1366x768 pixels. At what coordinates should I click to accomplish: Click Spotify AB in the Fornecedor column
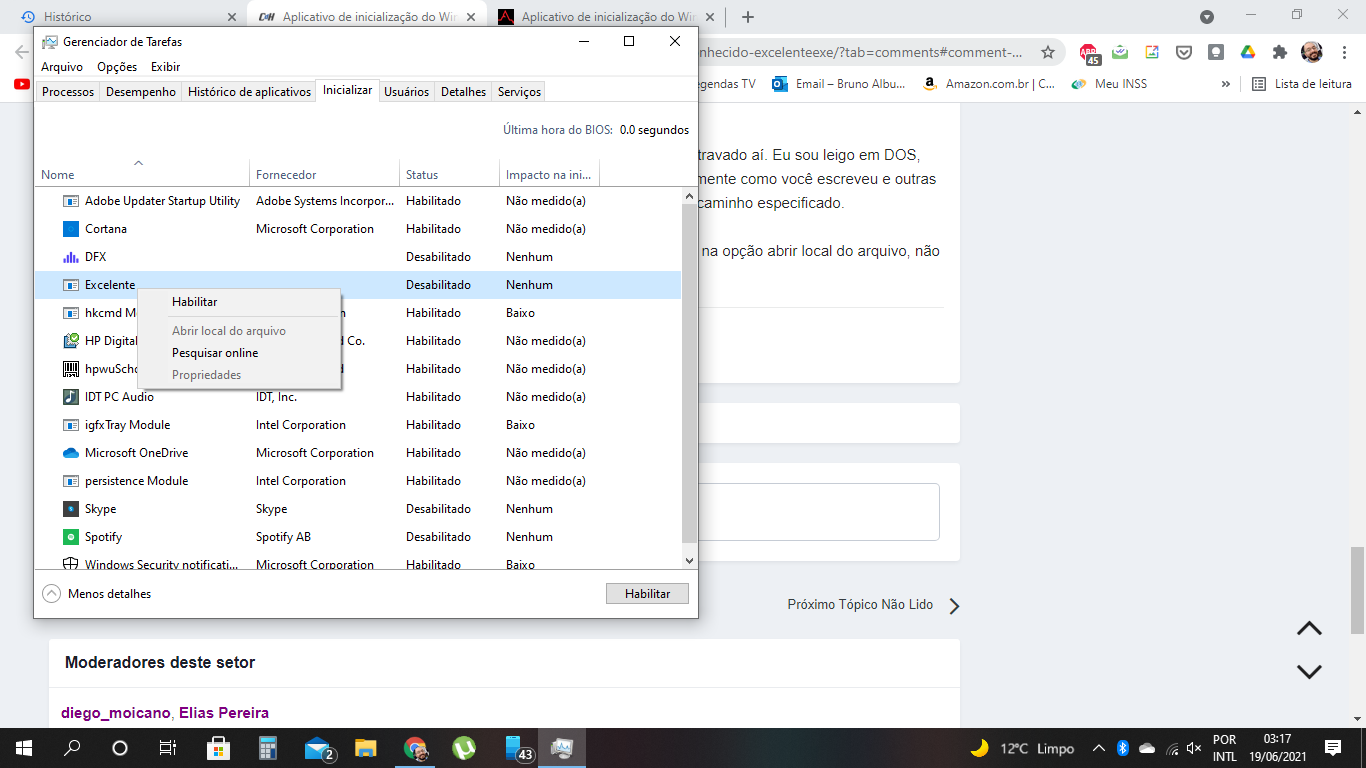(x=283, y=537)
